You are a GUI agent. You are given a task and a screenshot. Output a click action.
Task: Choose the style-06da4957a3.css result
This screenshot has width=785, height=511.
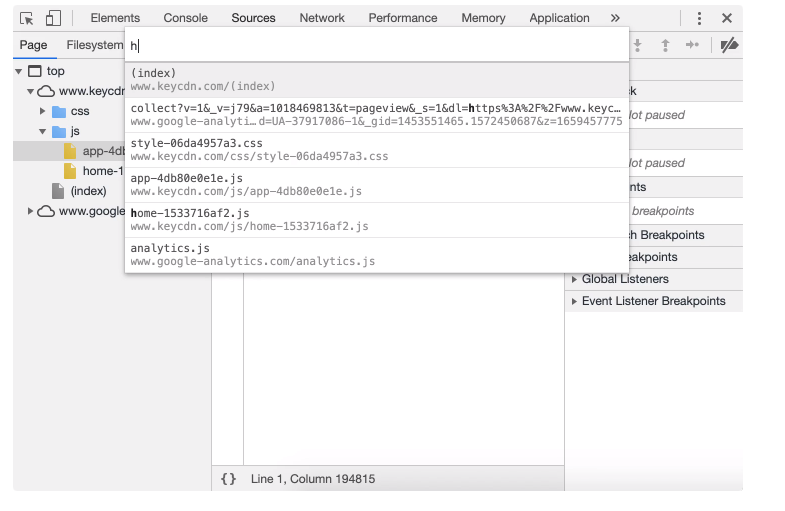point(376,150)
